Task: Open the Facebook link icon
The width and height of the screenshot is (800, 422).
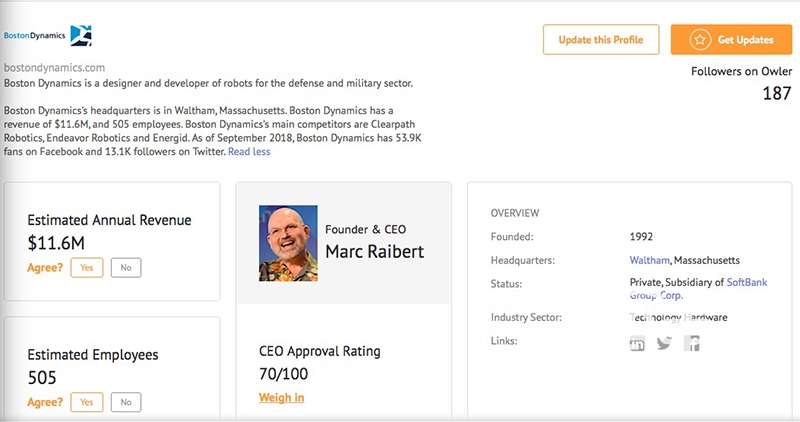Action: point(691,344)
